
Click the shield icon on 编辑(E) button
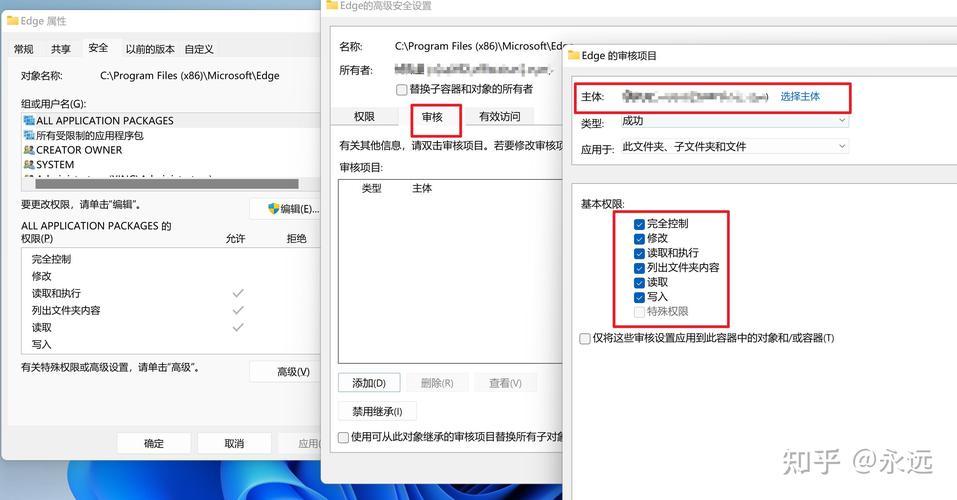273,209
